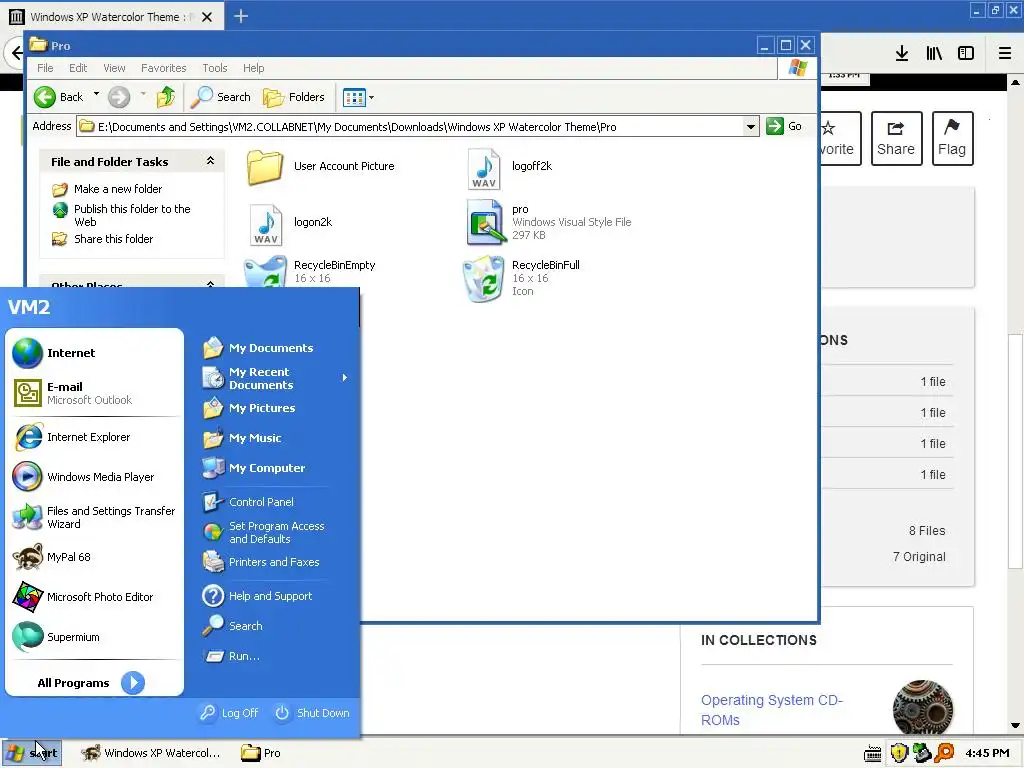Viewport: 1024px width, 768px height.
Task: Open a new browser tab
Action: click(240, 16)
